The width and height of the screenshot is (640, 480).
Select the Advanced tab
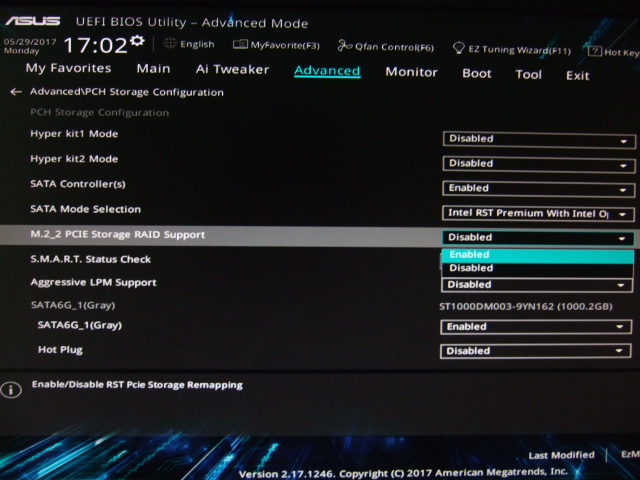pyautogui.click(x=327, y=71)
